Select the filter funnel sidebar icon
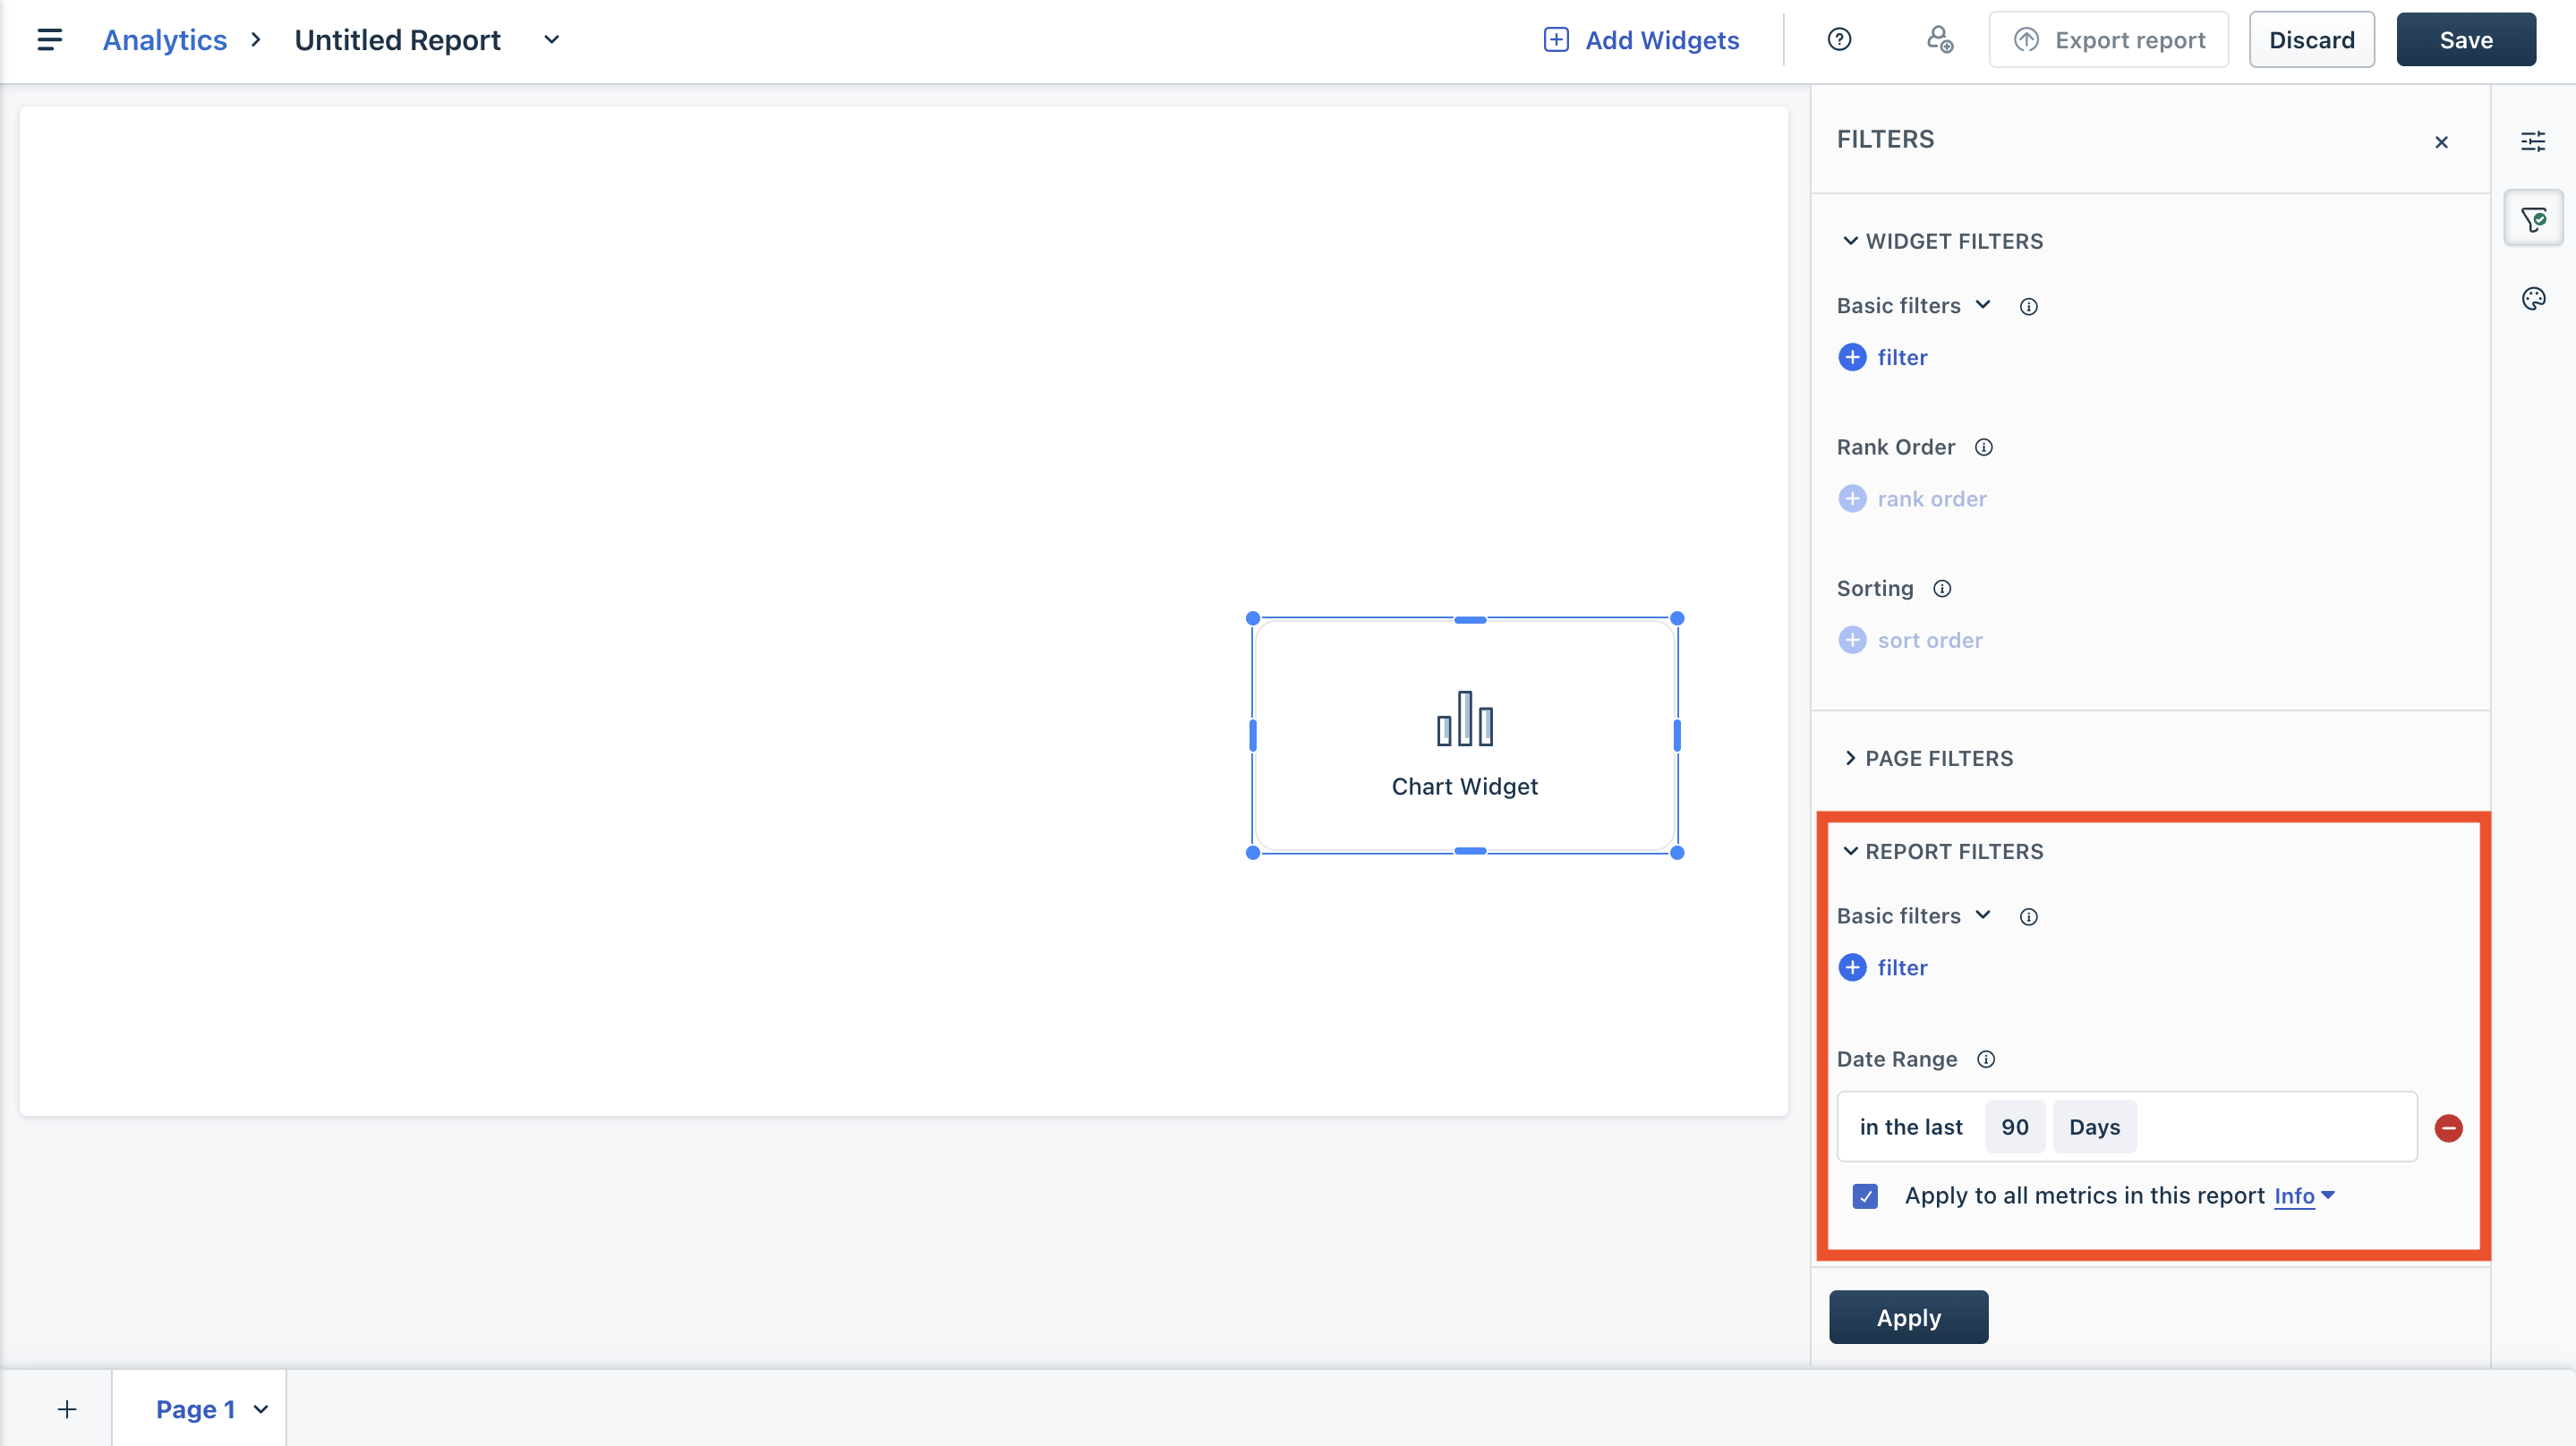The height and width of the screenshot is (1446, 2576). pos(2533,219)
